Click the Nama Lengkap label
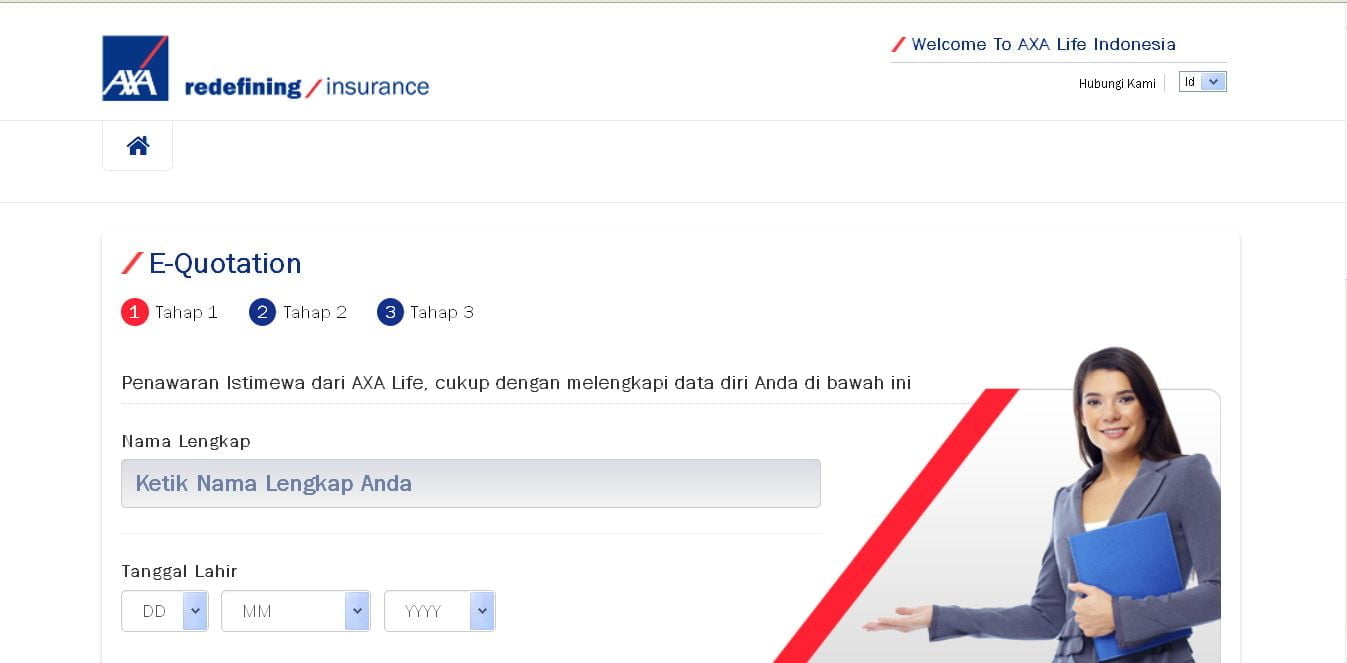The image size is (1347, 663). coord(186,441)
